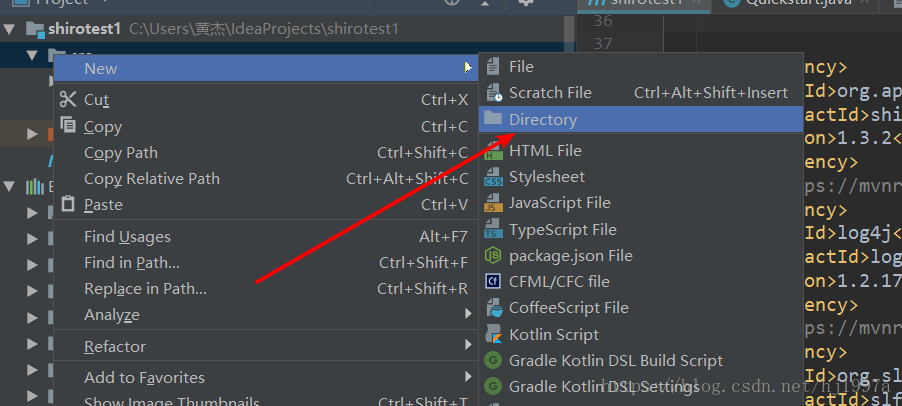Click the project tree vertical scrollbar
The image size is (902, 406).
(x=569, y=35)
